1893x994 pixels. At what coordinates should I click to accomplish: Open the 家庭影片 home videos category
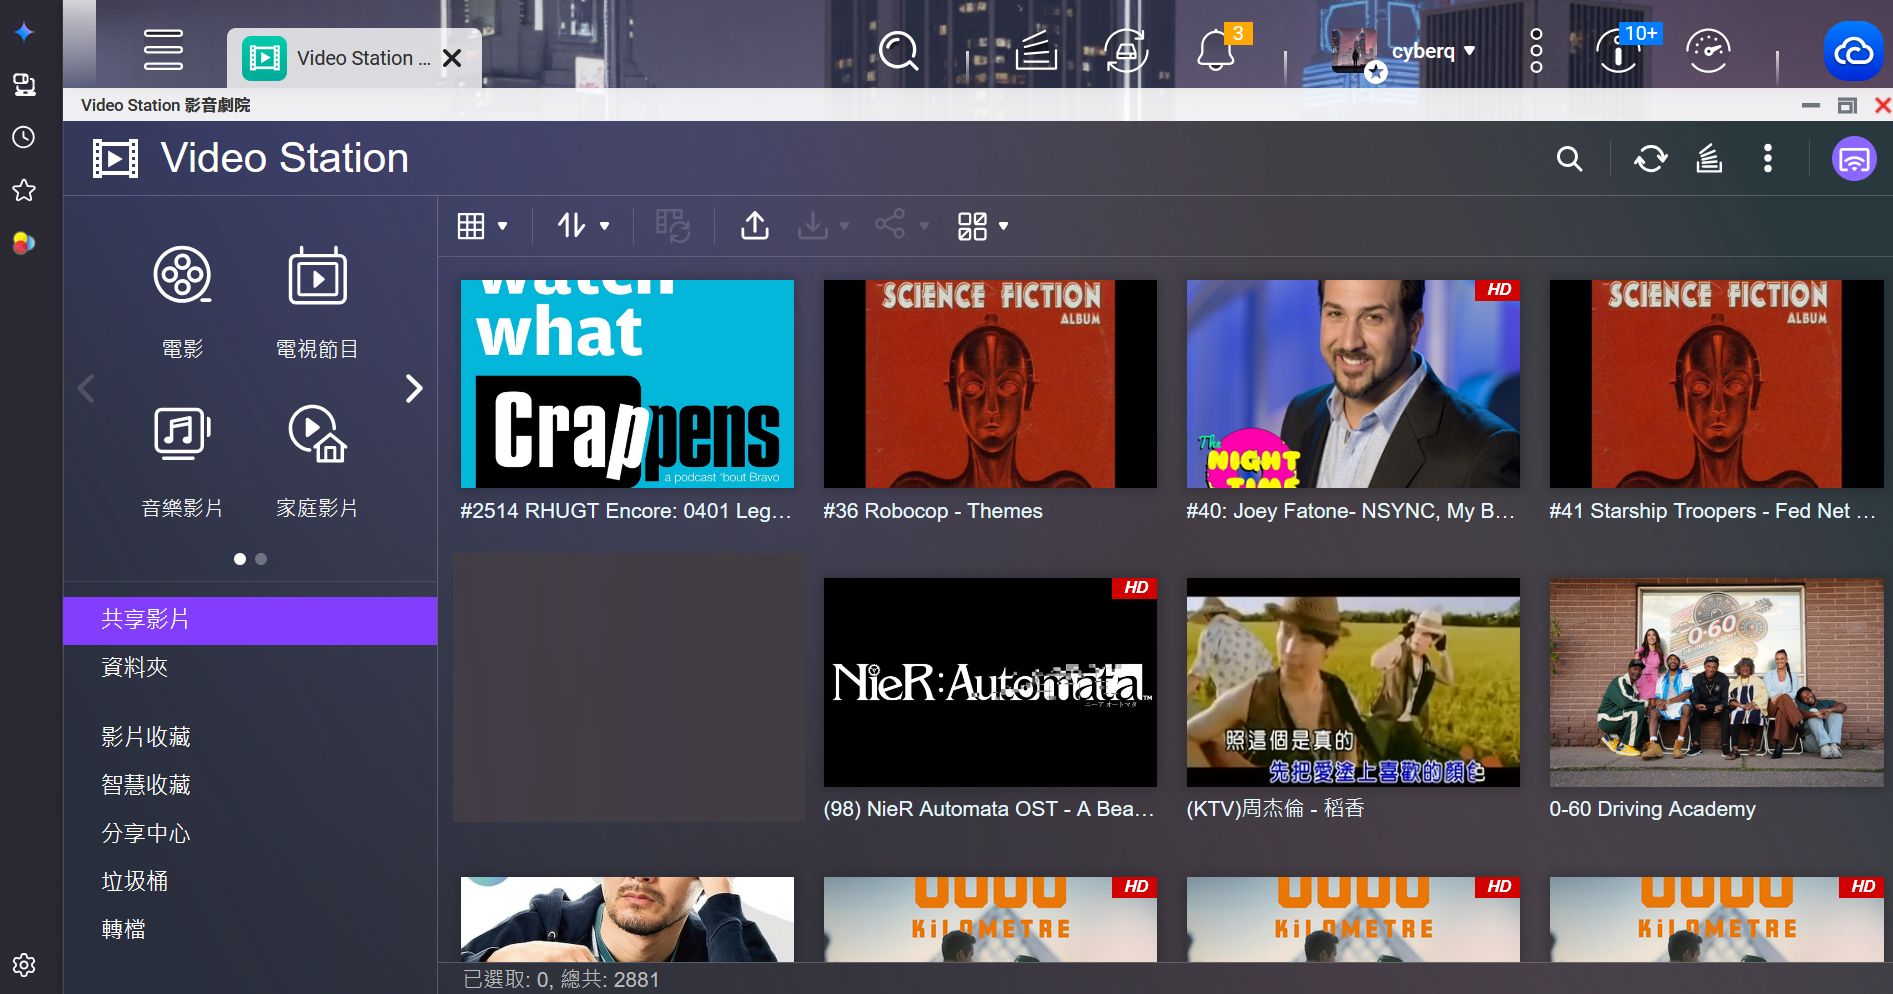click(x=317, y=462)
